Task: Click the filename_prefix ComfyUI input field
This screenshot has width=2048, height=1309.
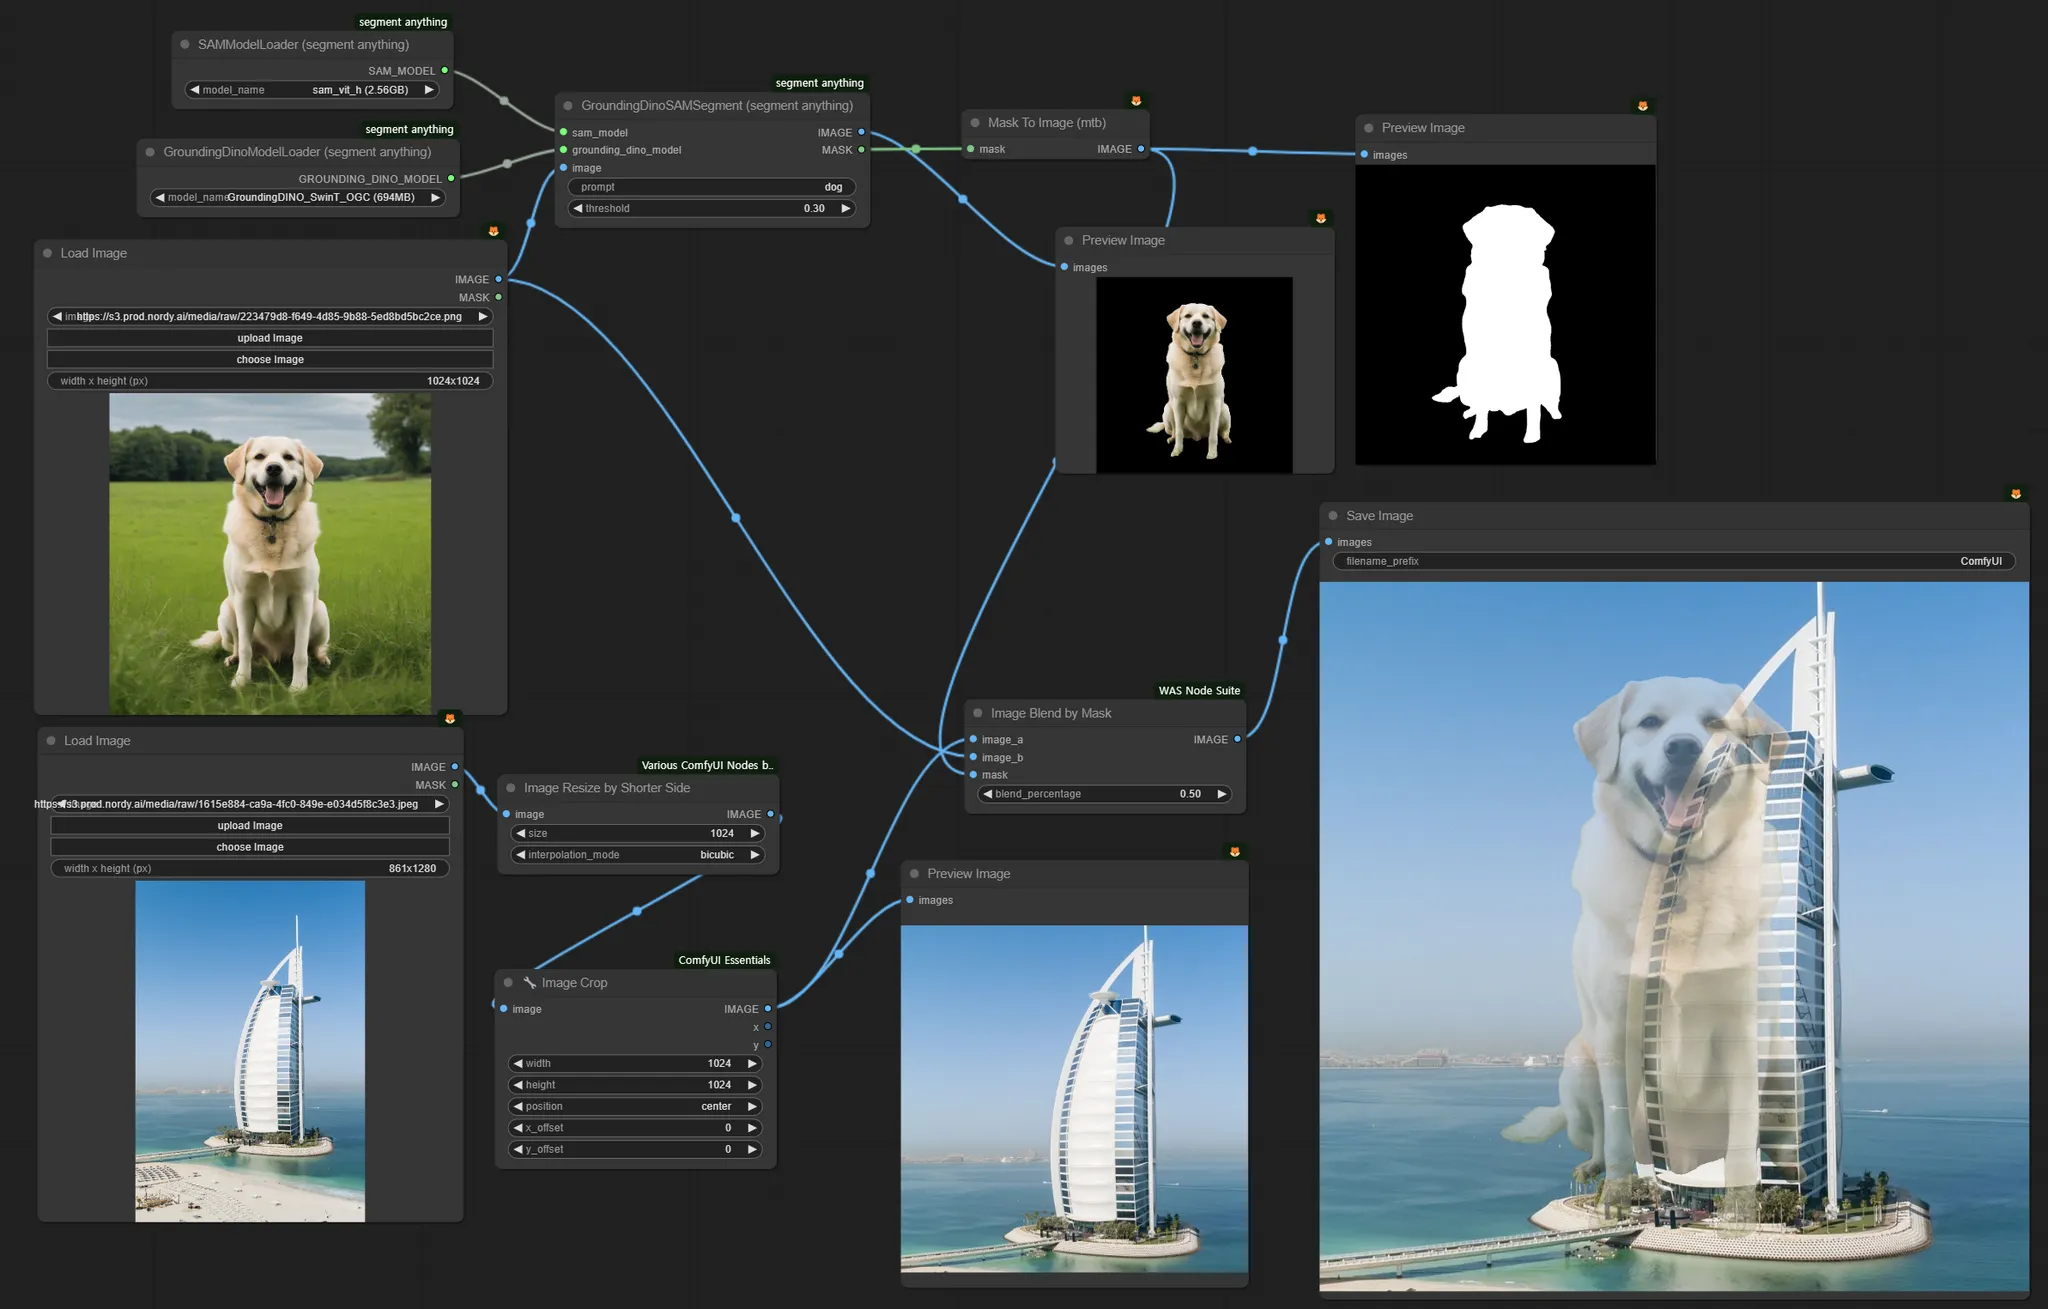Action: pyautogui.click(x=1672, y=562)
